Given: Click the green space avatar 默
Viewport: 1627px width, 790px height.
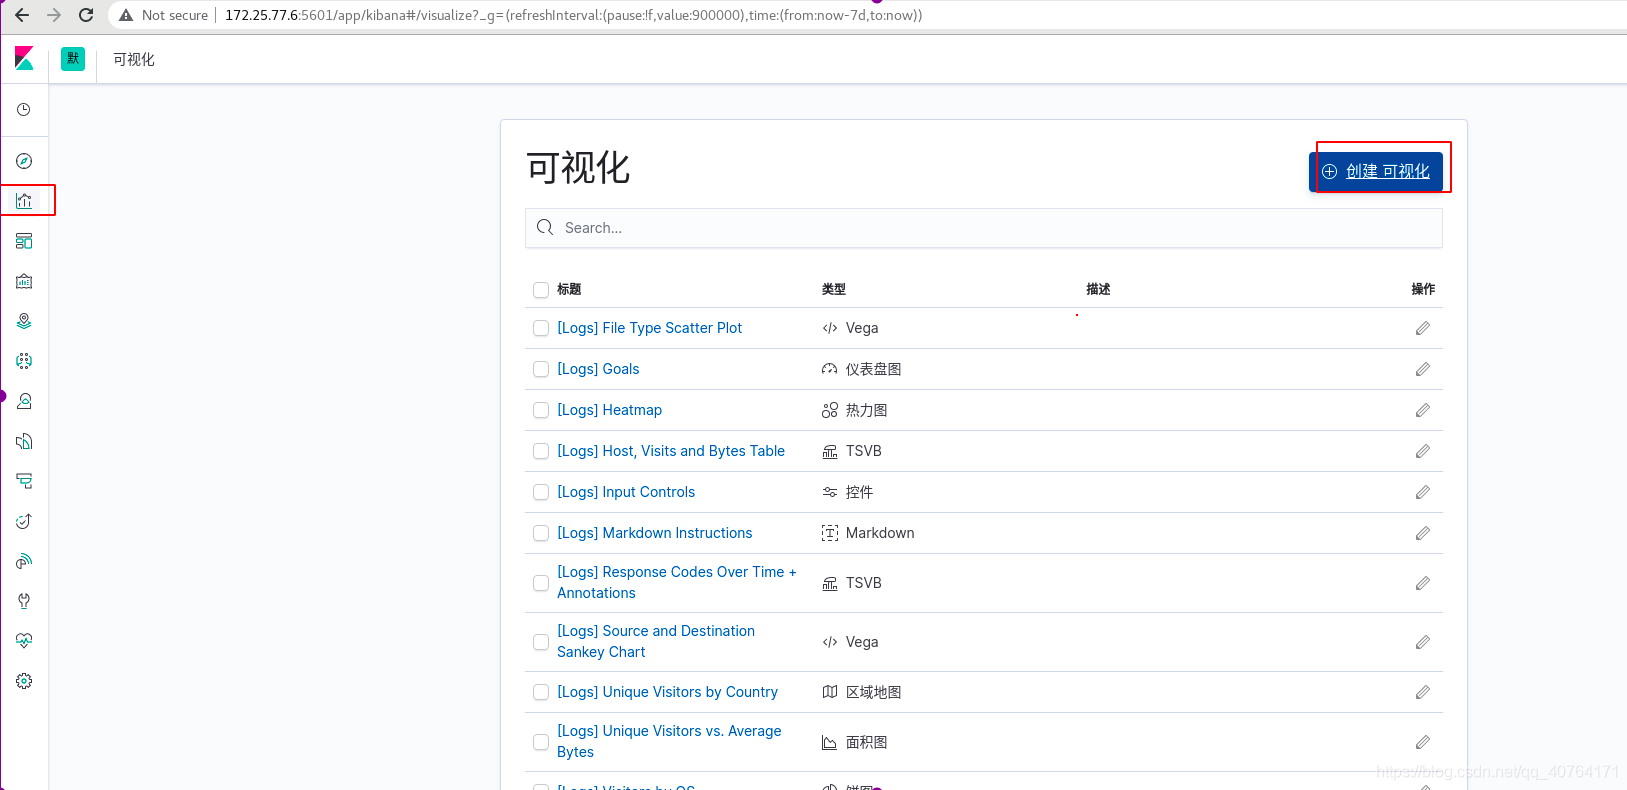Looking at the screenshot, I should (x=73, y=59).
